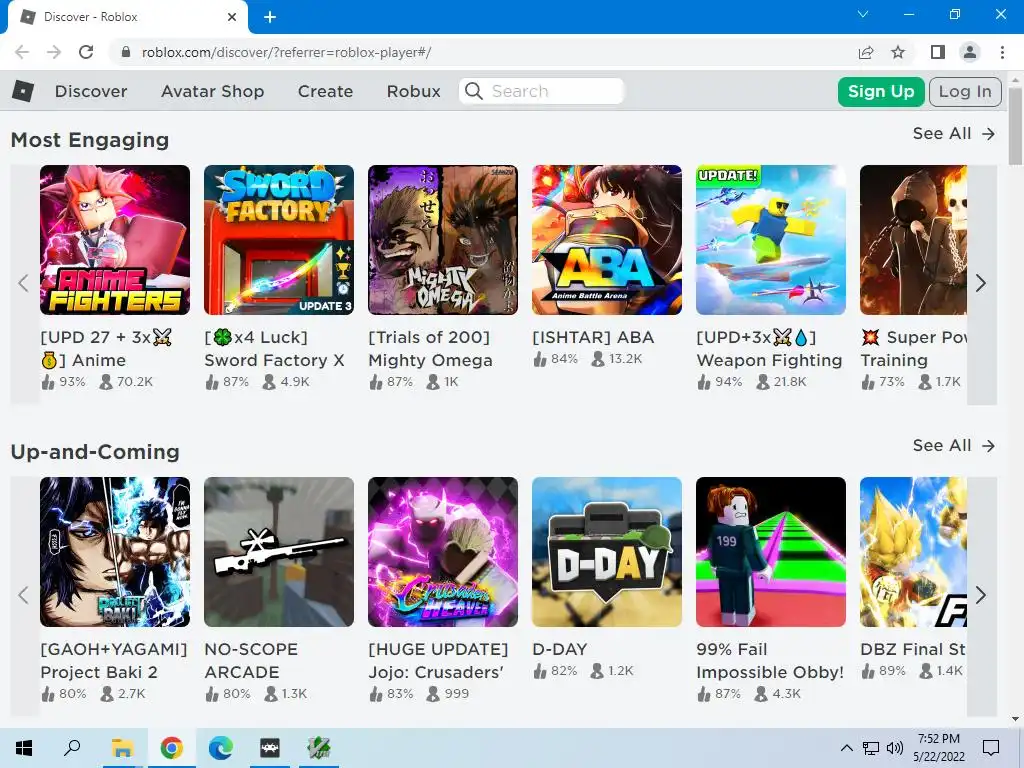This screenshot has height=768, width=1024.
Task: Click the 'Project Baki 2' title text
Action: (x=99, y=672)
